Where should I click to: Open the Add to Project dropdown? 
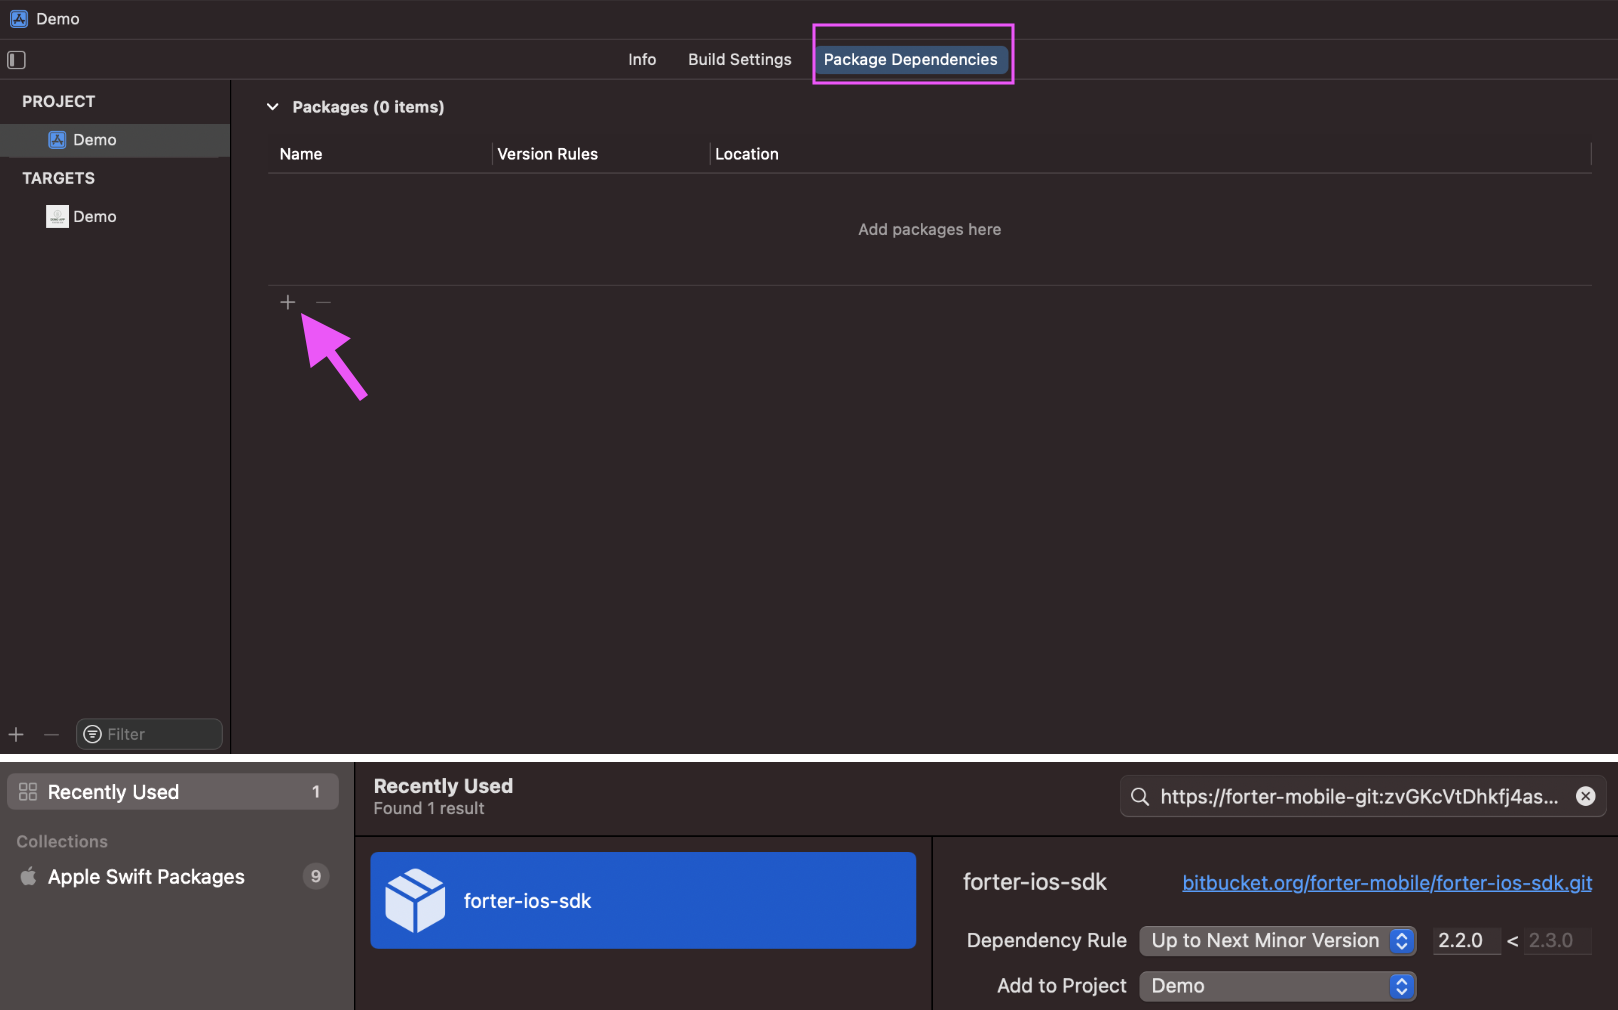[x=1278, y=986]
